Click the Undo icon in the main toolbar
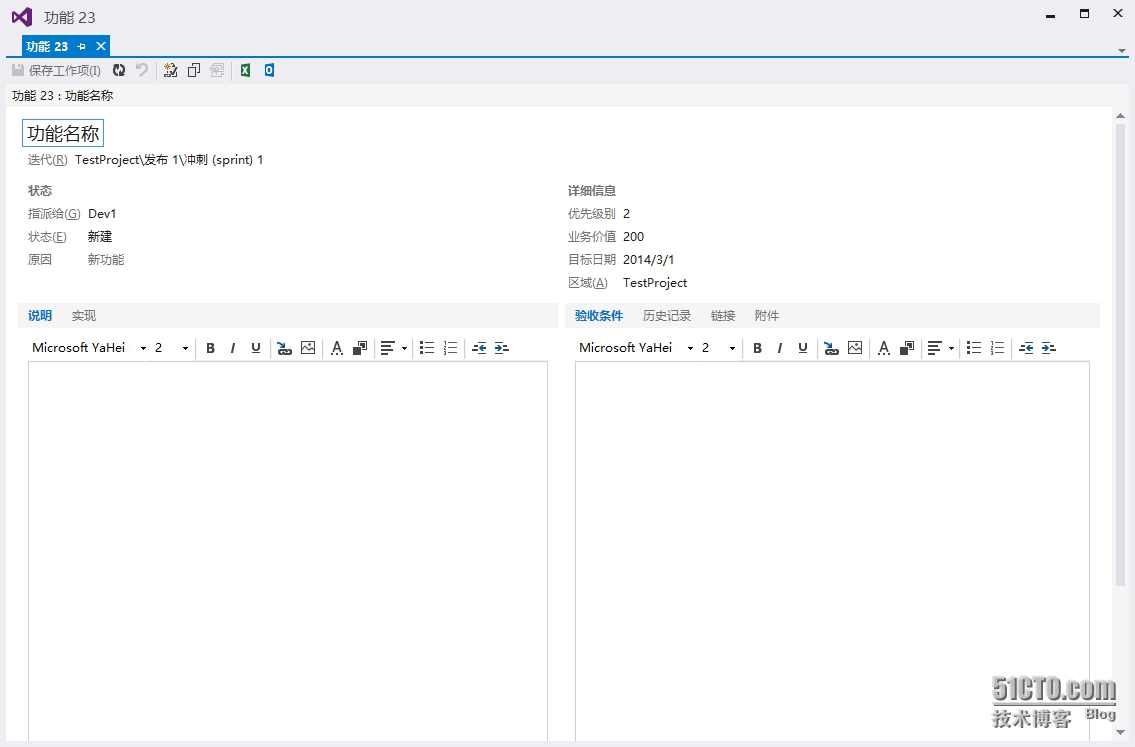Viewport: 1135px width, 747px height. [x=142, y=70]
